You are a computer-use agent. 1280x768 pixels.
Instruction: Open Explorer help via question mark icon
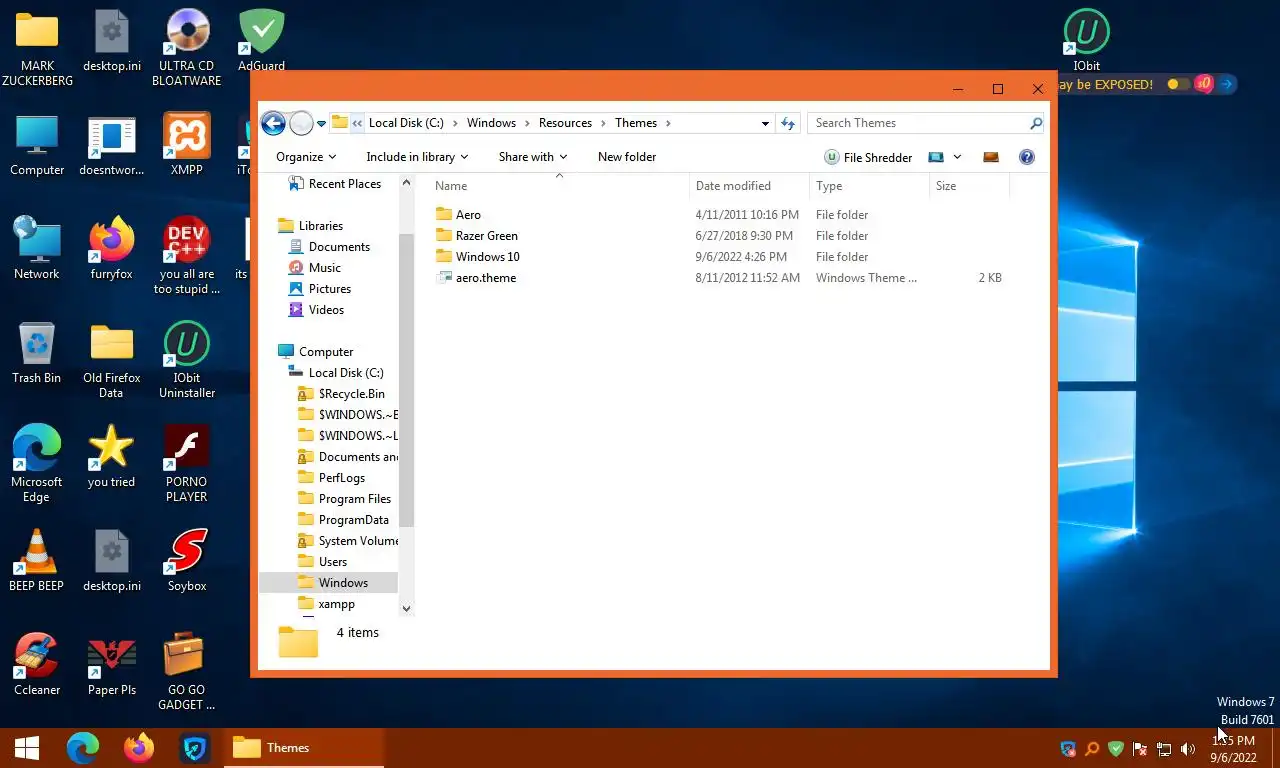(x=1026, y=157)
